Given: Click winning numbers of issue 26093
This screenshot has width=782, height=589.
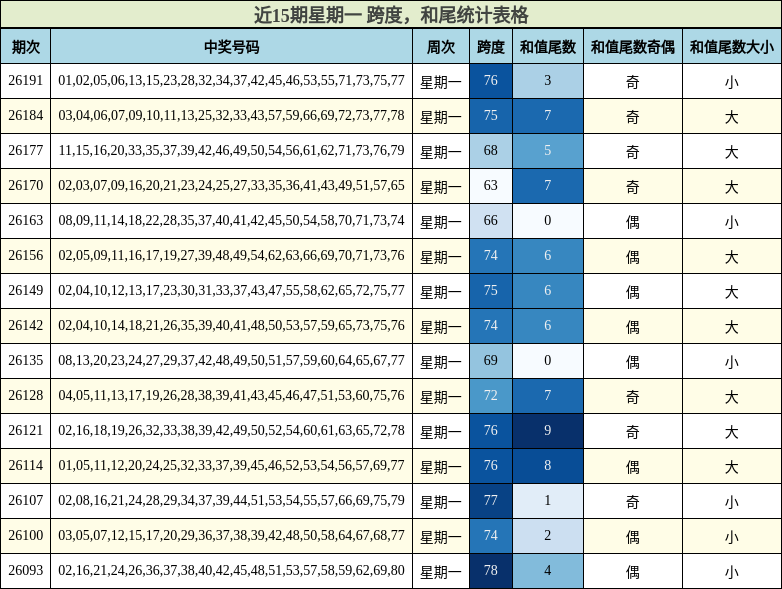Looking at the screenshot, I should [231, 571].
